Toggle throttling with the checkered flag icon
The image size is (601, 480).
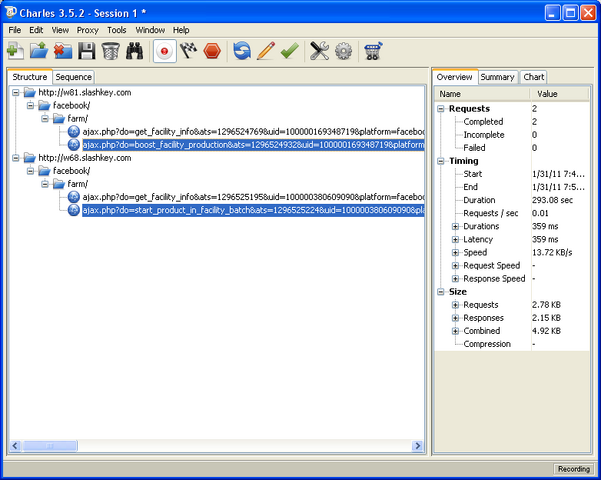[189, 51]
